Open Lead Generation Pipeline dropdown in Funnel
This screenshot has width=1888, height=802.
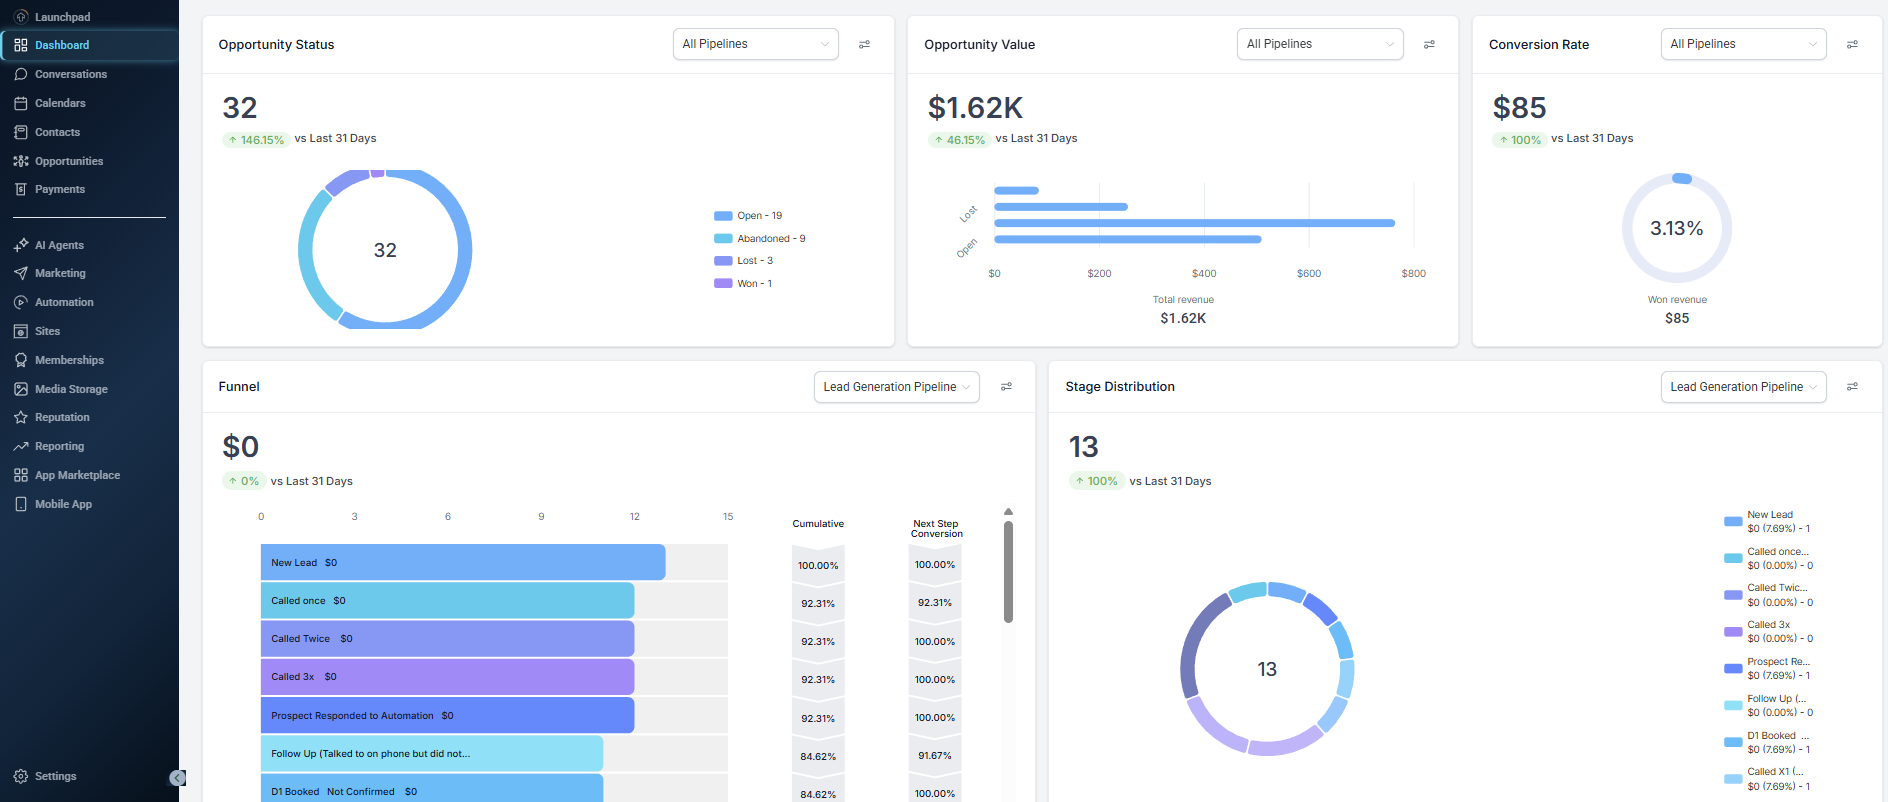coord(896,387)
